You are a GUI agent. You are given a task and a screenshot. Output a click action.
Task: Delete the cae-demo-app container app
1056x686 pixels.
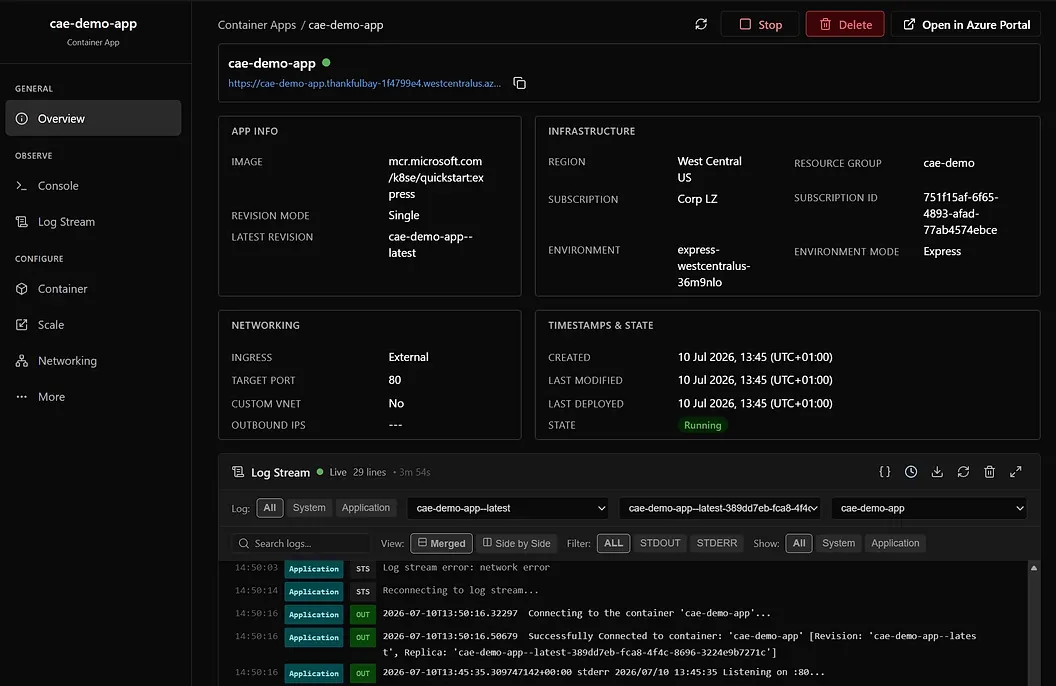pos(845,24)
